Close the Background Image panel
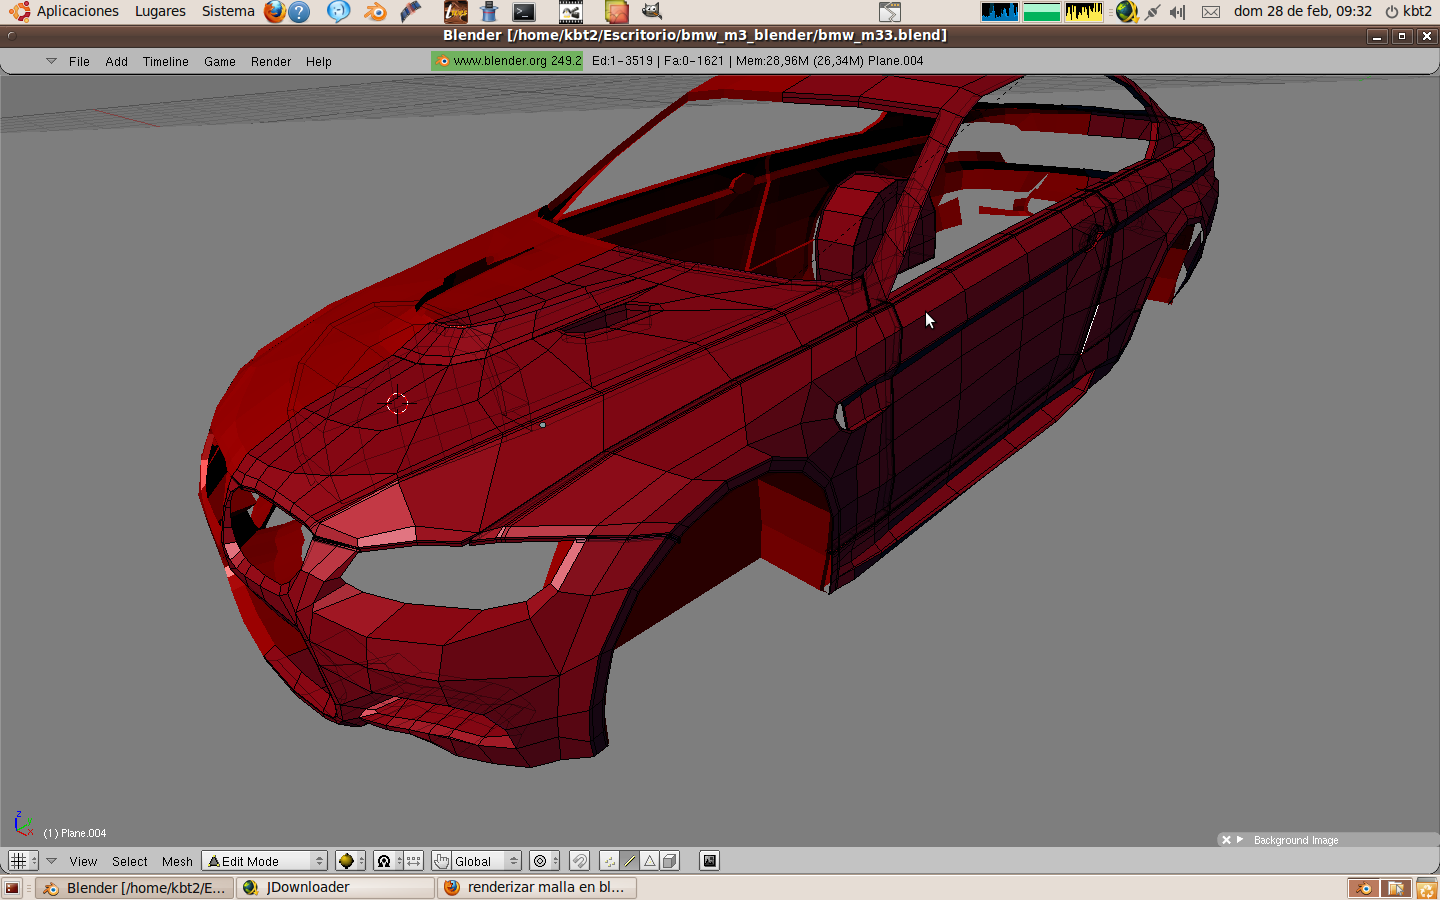1440x900 pixels. (x=1226, y=840)
